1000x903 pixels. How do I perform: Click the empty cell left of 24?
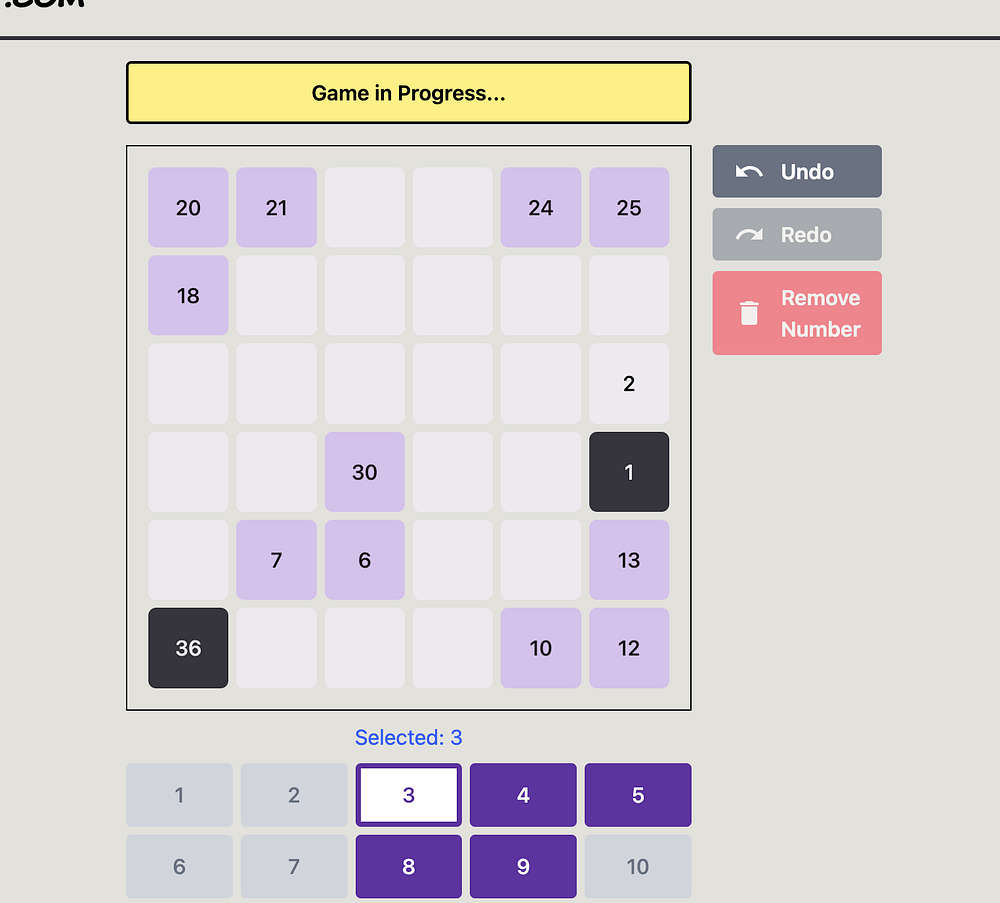coord(453,208)
